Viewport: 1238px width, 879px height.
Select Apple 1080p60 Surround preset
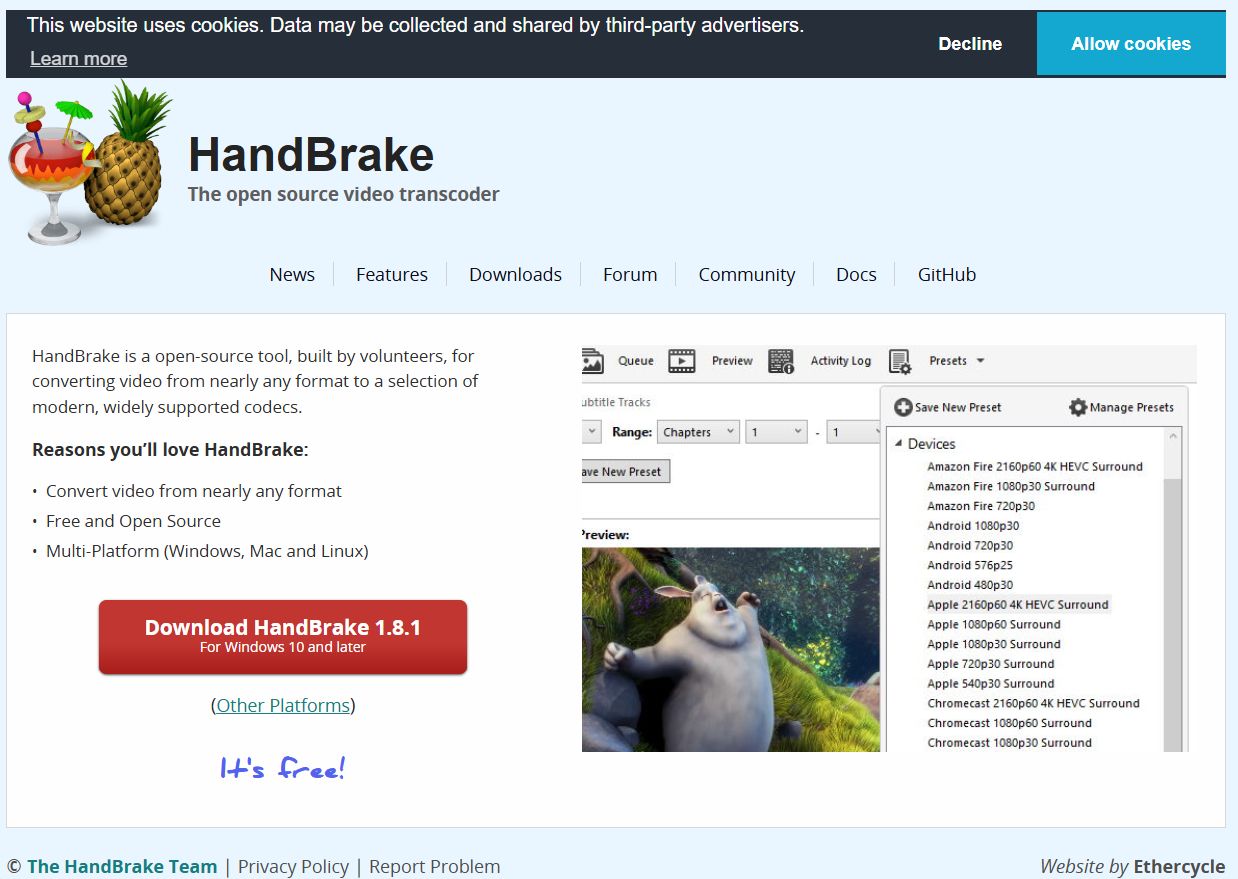994,624
